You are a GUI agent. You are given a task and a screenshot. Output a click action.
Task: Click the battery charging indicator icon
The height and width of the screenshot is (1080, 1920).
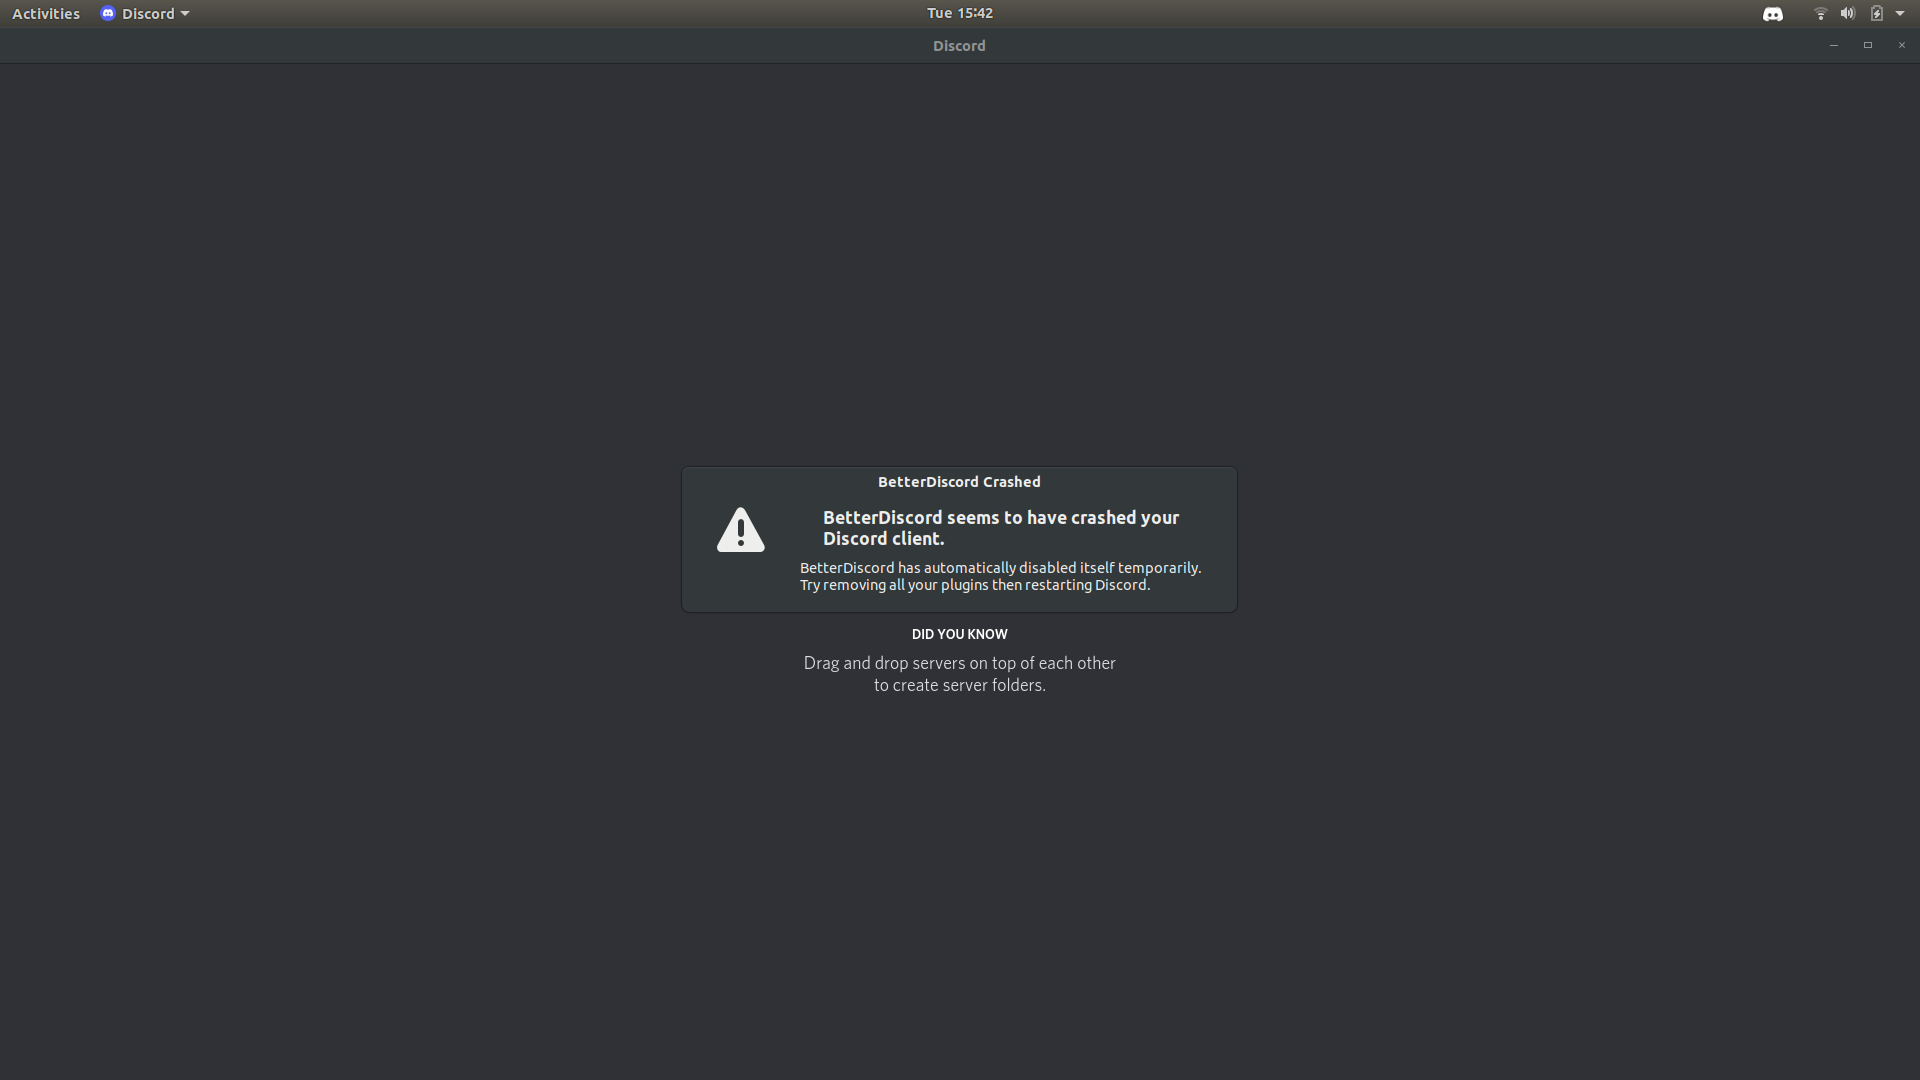coord(1875,13)
